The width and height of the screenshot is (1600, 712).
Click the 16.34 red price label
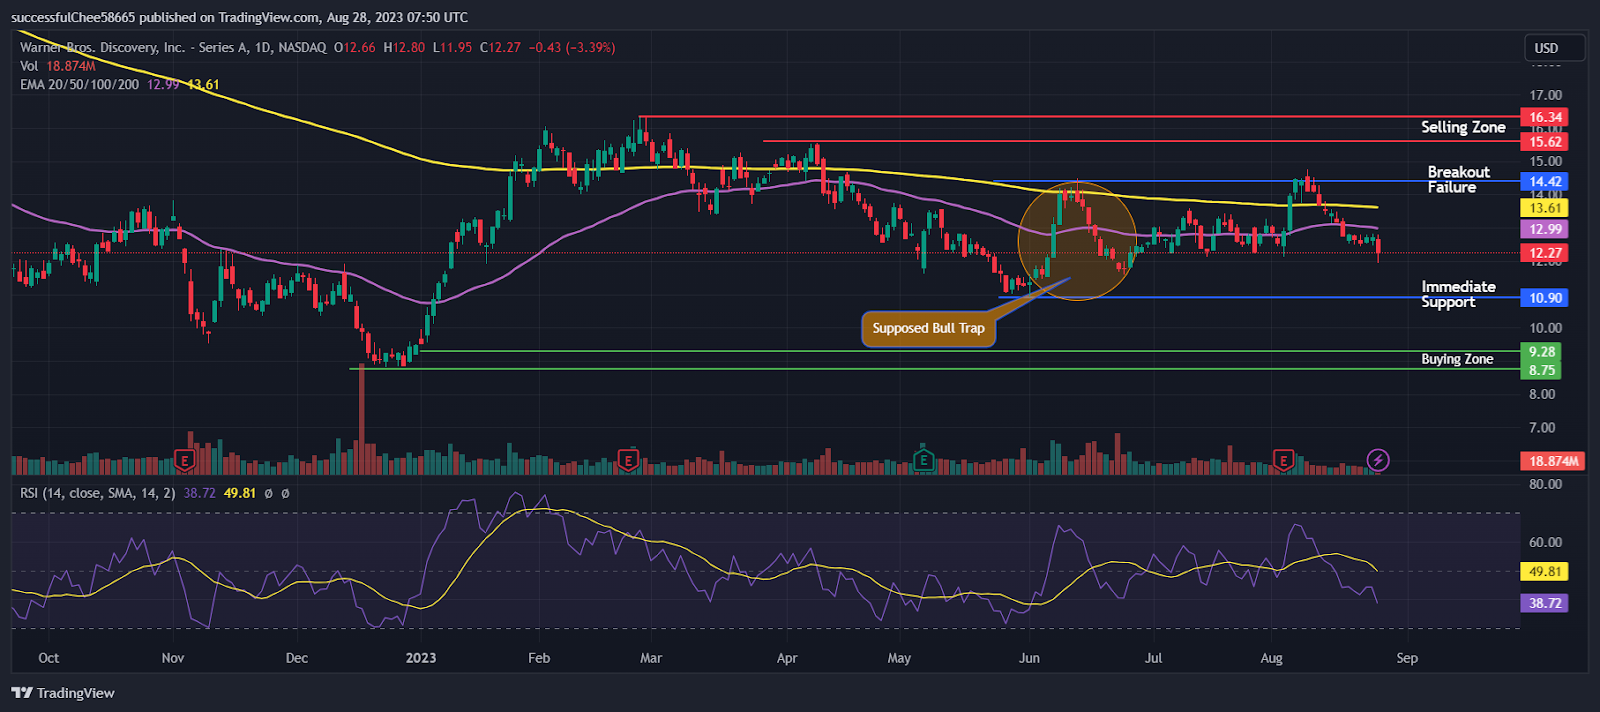tap(1545, 117)
